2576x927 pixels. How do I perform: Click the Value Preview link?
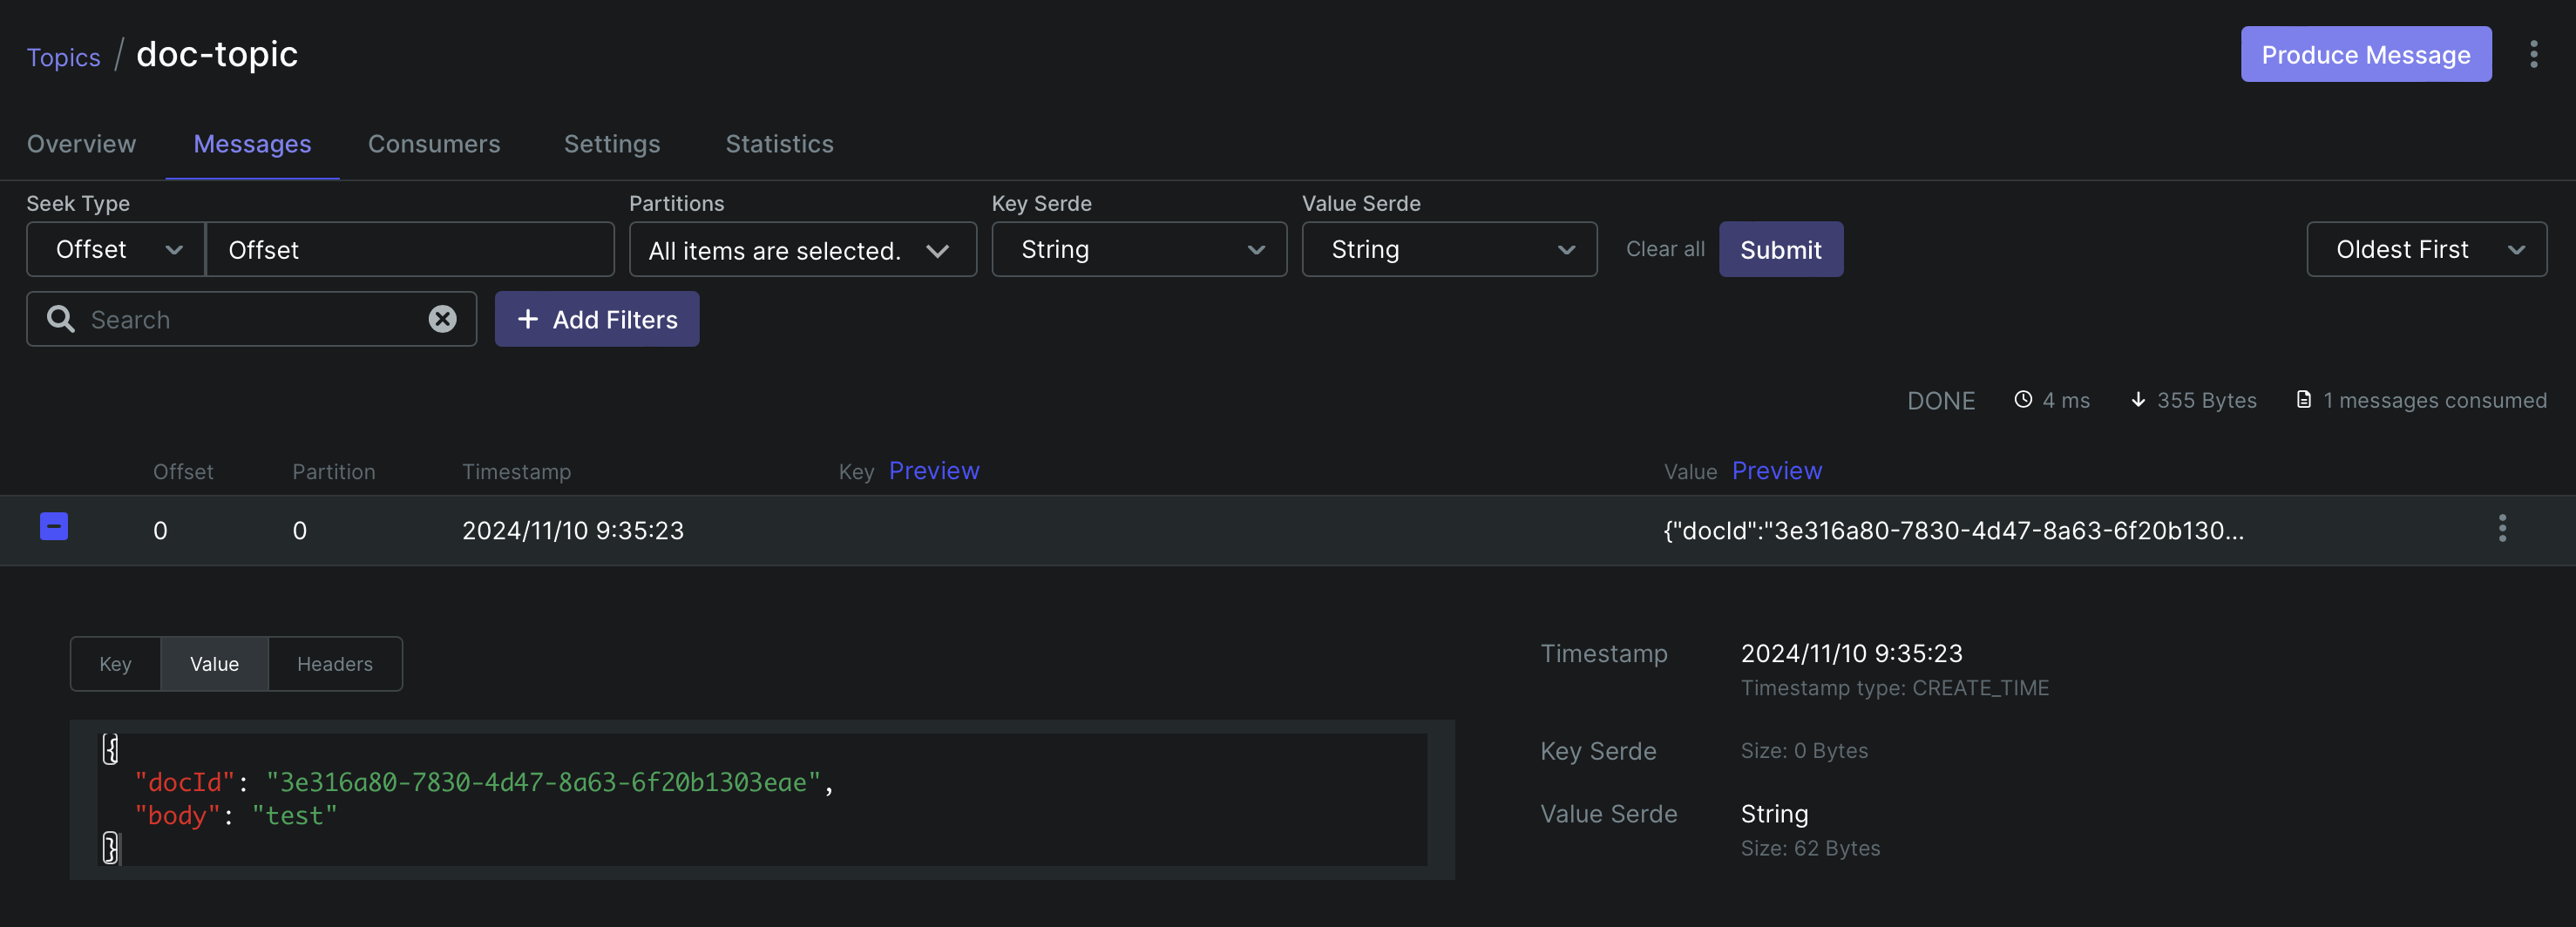[x=1776, y=471]
